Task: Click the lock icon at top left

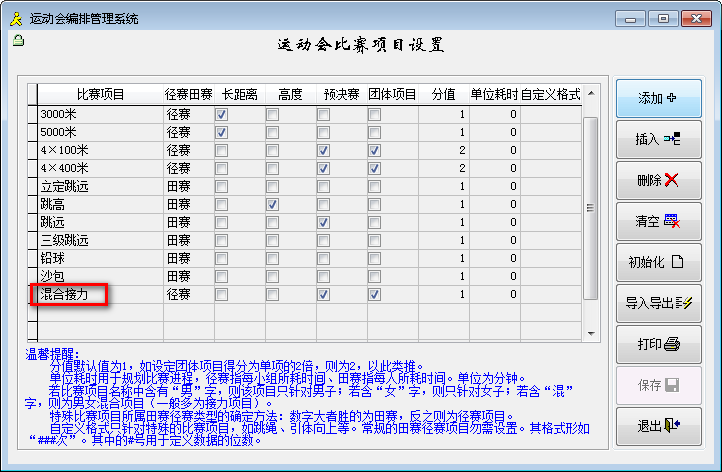Action: point(18,41)
